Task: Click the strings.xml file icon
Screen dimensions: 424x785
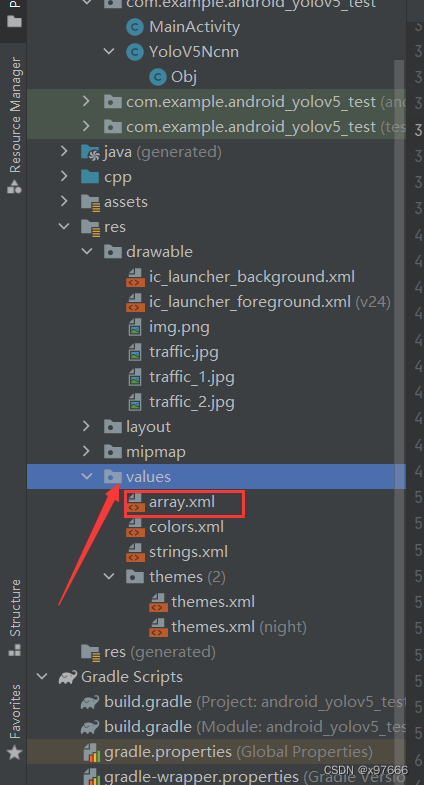Action: 135,552
